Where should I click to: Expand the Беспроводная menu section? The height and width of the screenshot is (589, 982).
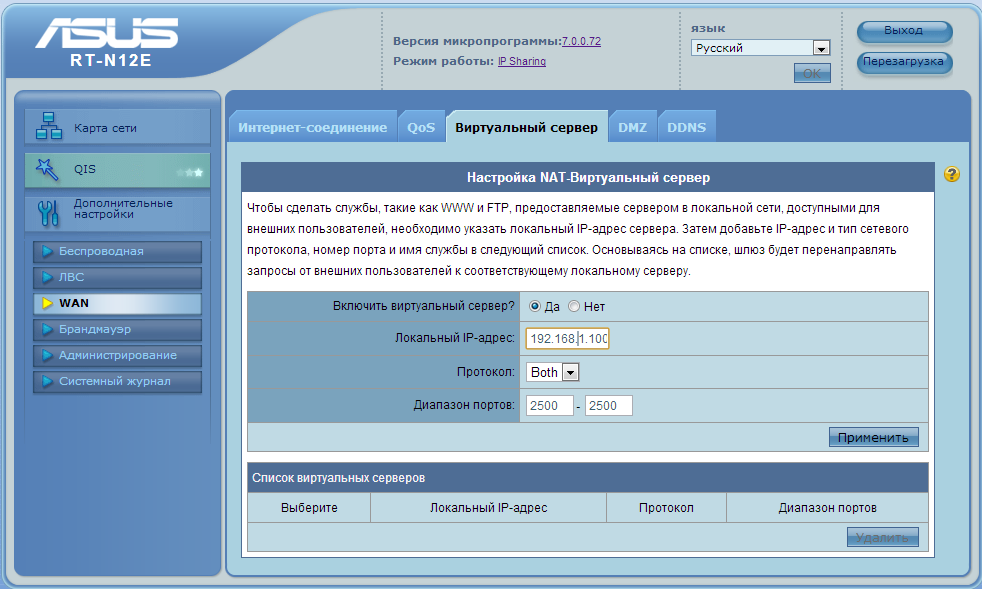click(117, 251)
